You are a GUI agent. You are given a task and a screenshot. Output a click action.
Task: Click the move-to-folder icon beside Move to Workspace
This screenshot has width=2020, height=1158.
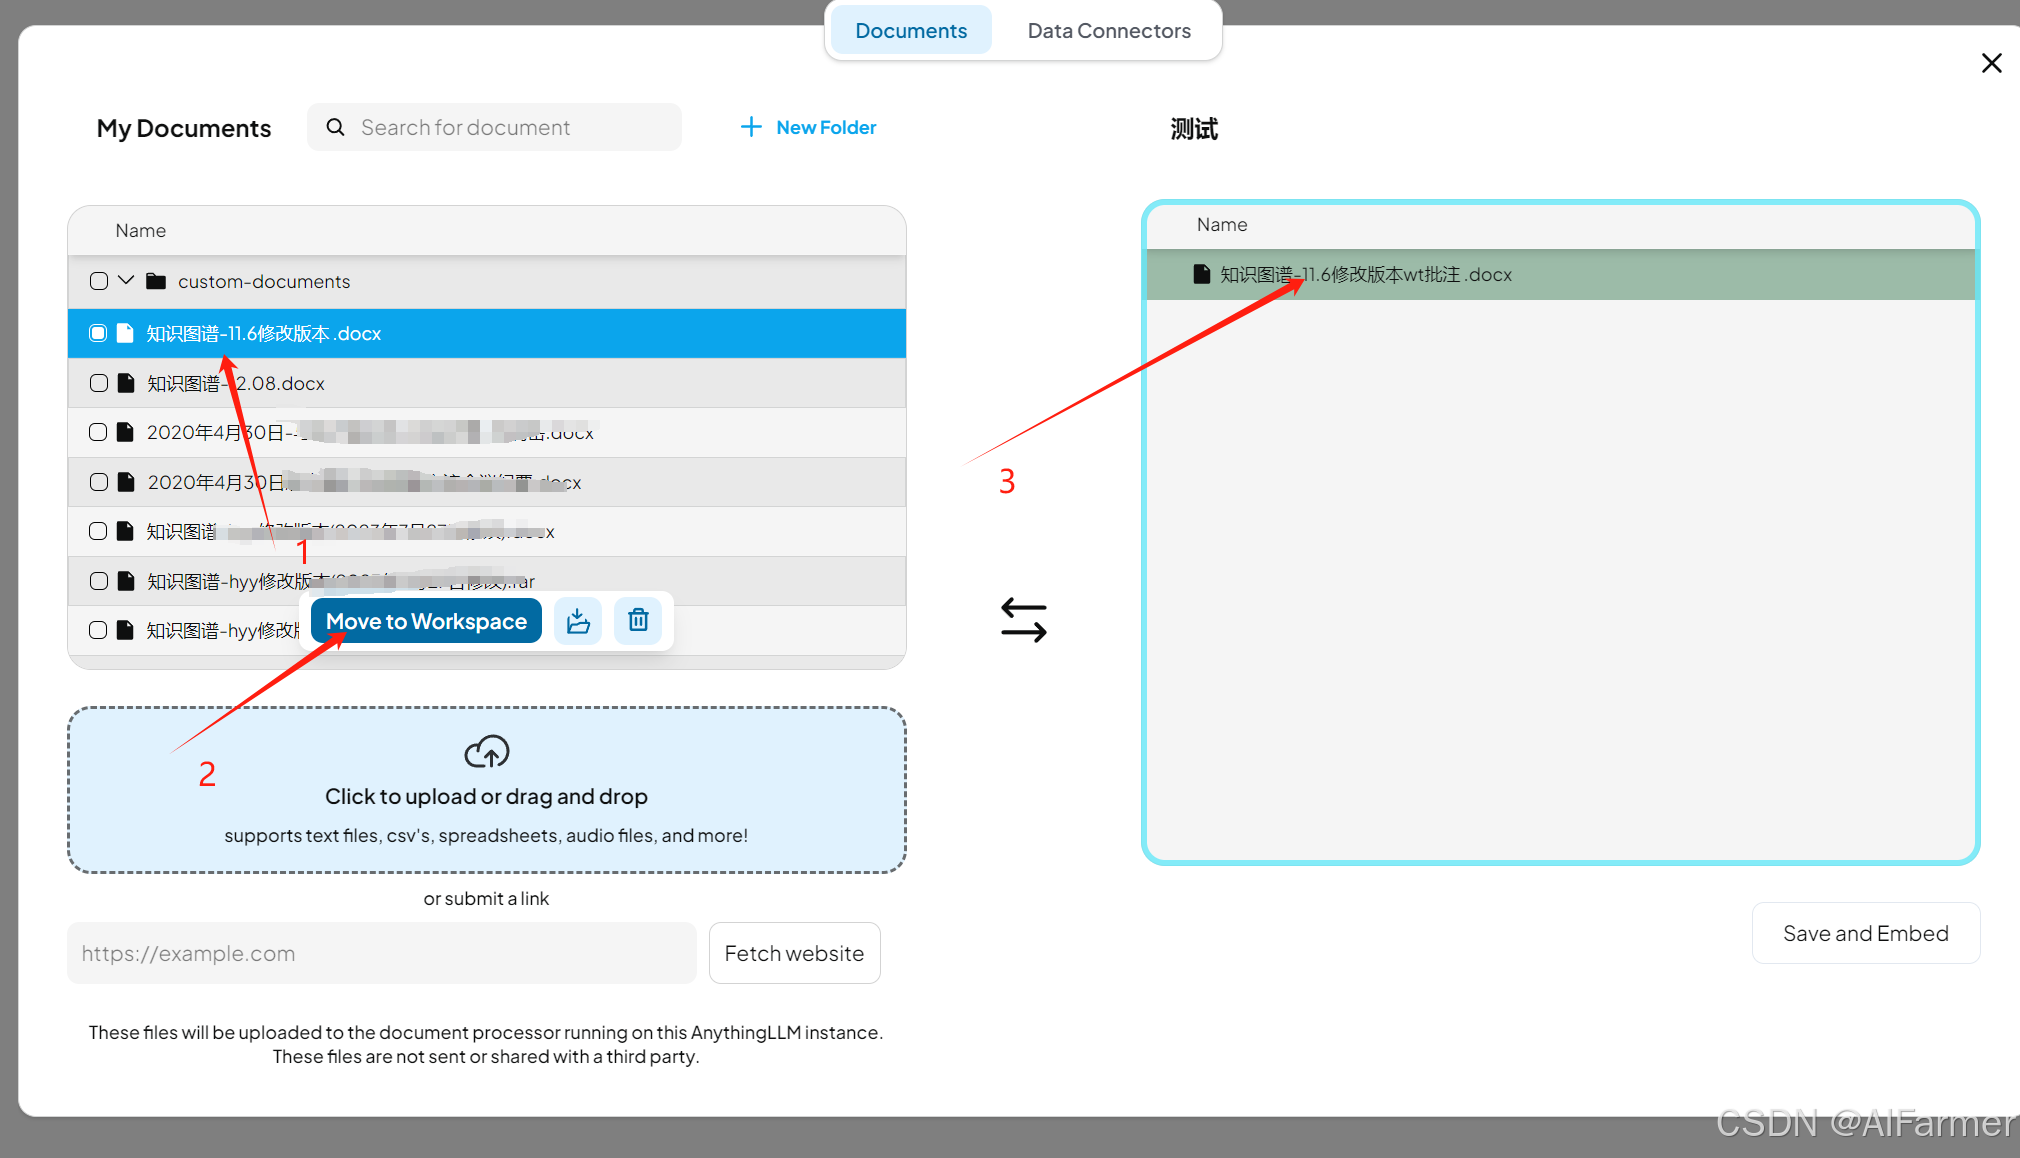[578, 621]
